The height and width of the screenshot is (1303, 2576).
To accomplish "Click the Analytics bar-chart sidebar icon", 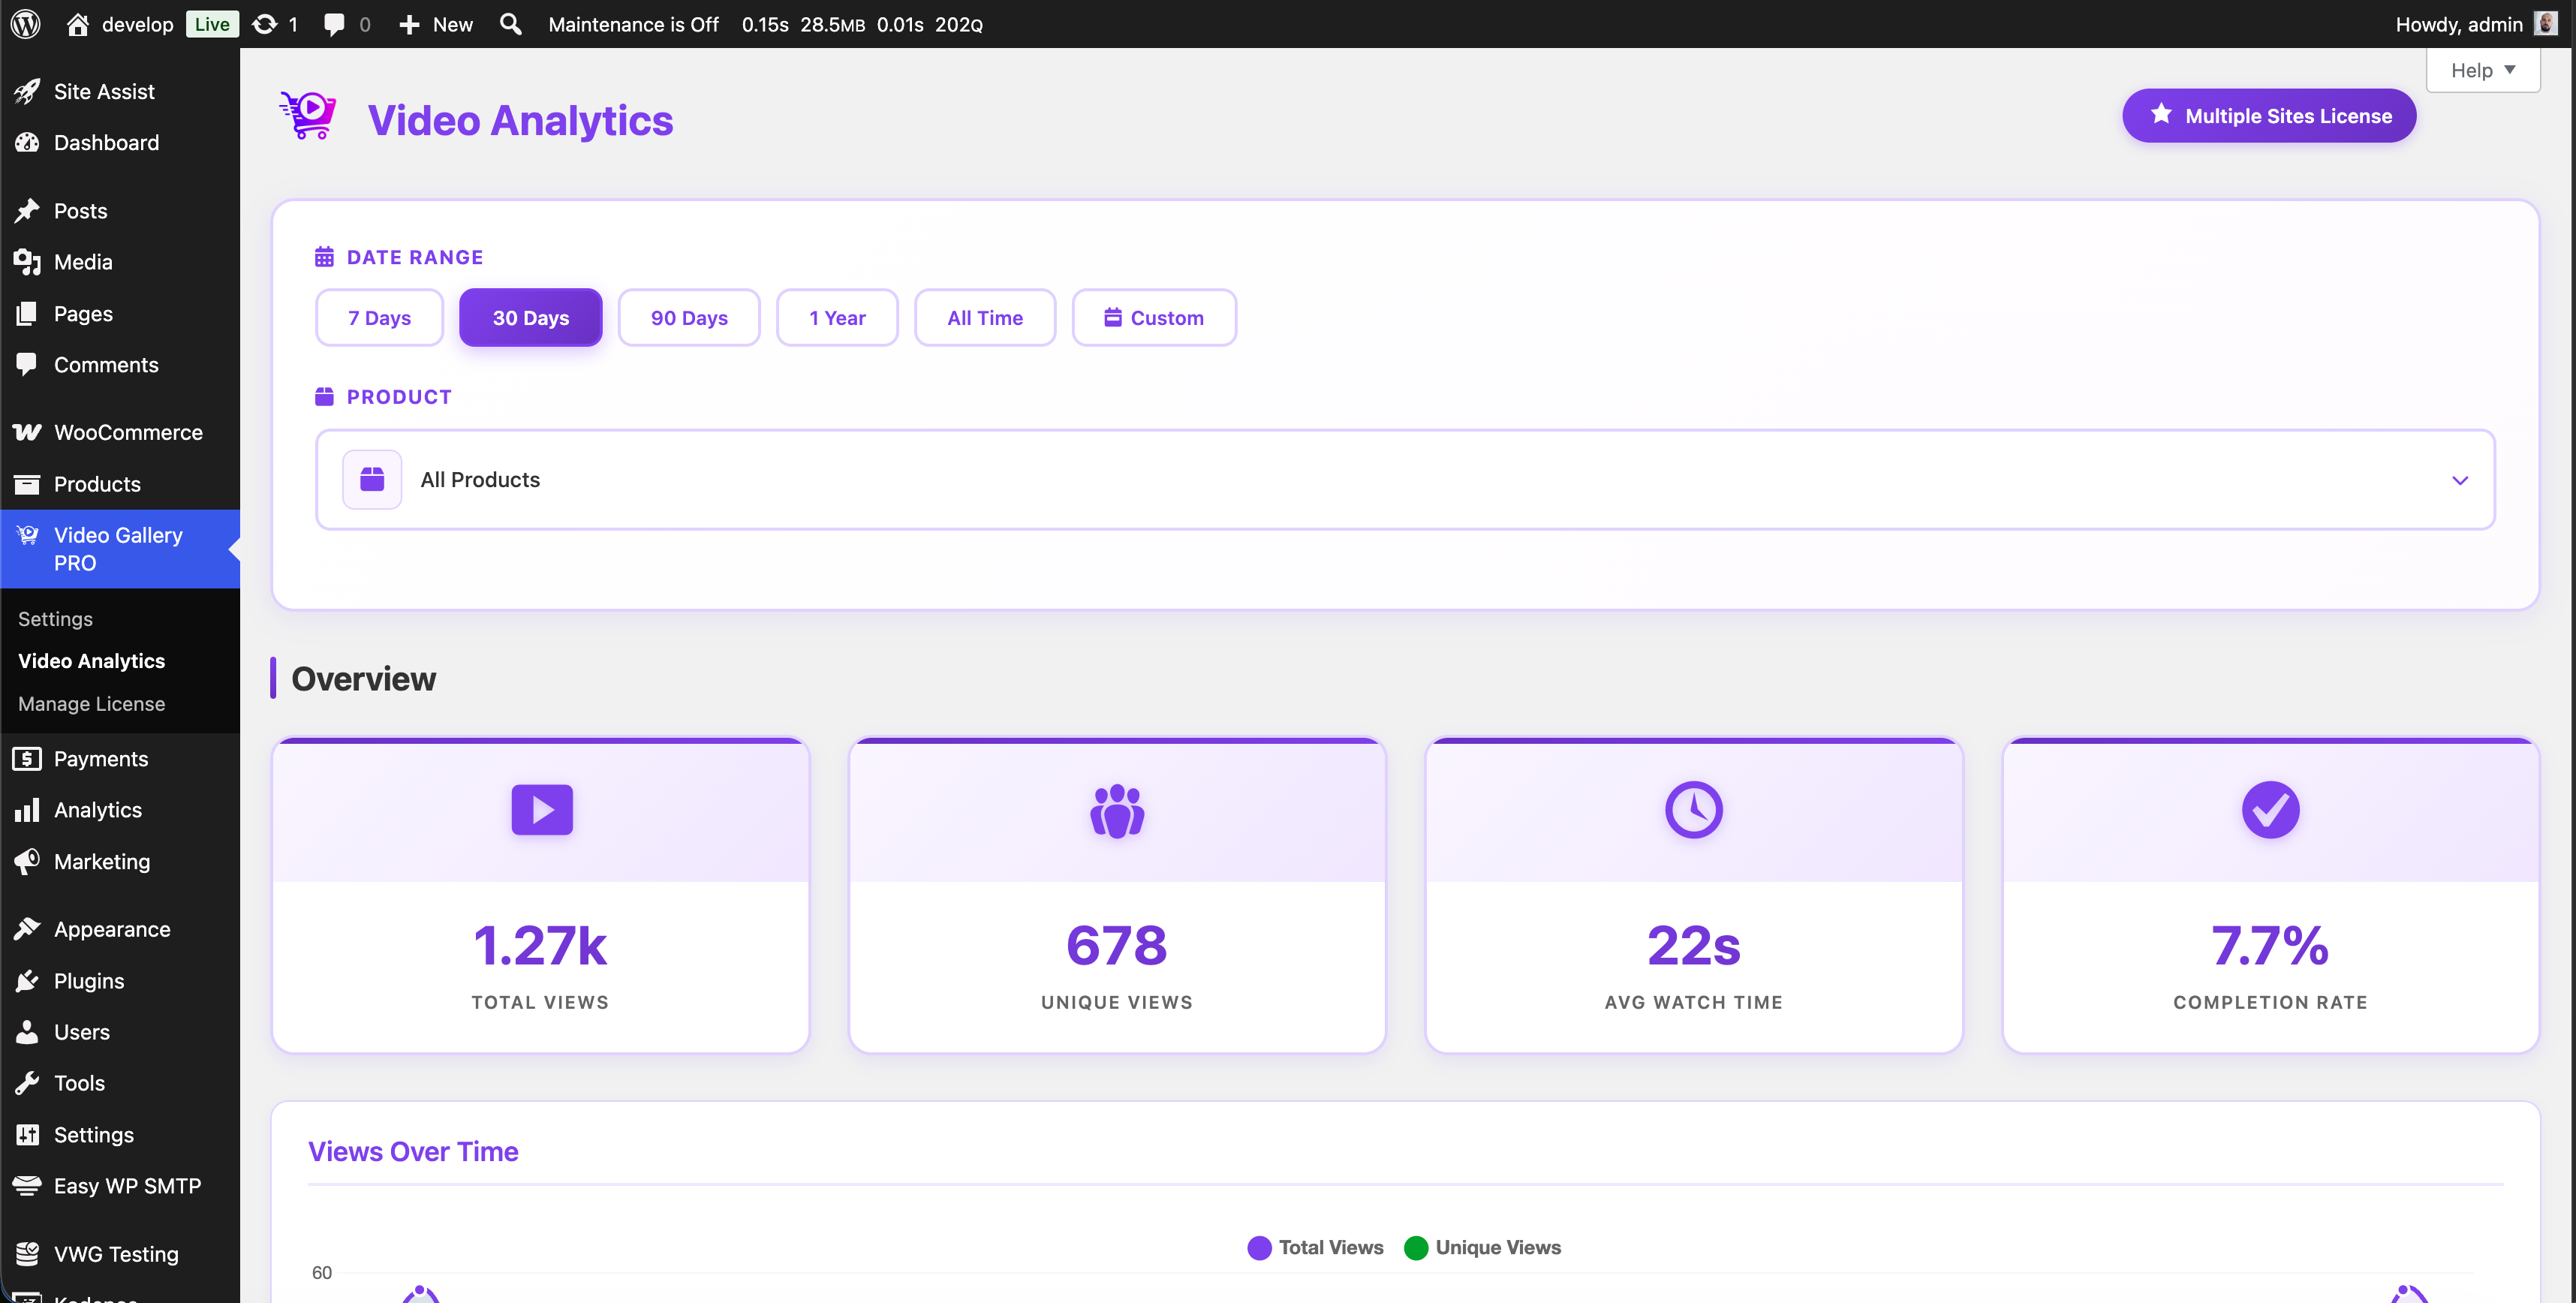I will (28, 810).
